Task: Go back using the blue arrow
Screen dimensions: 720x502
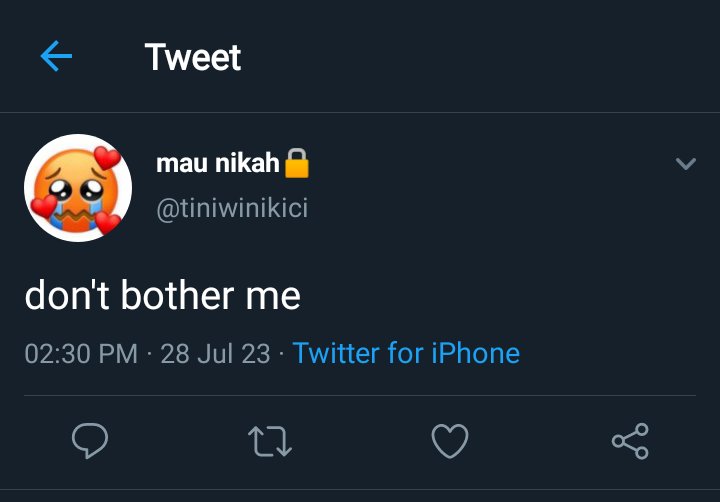Action: (x=56, y=56)
